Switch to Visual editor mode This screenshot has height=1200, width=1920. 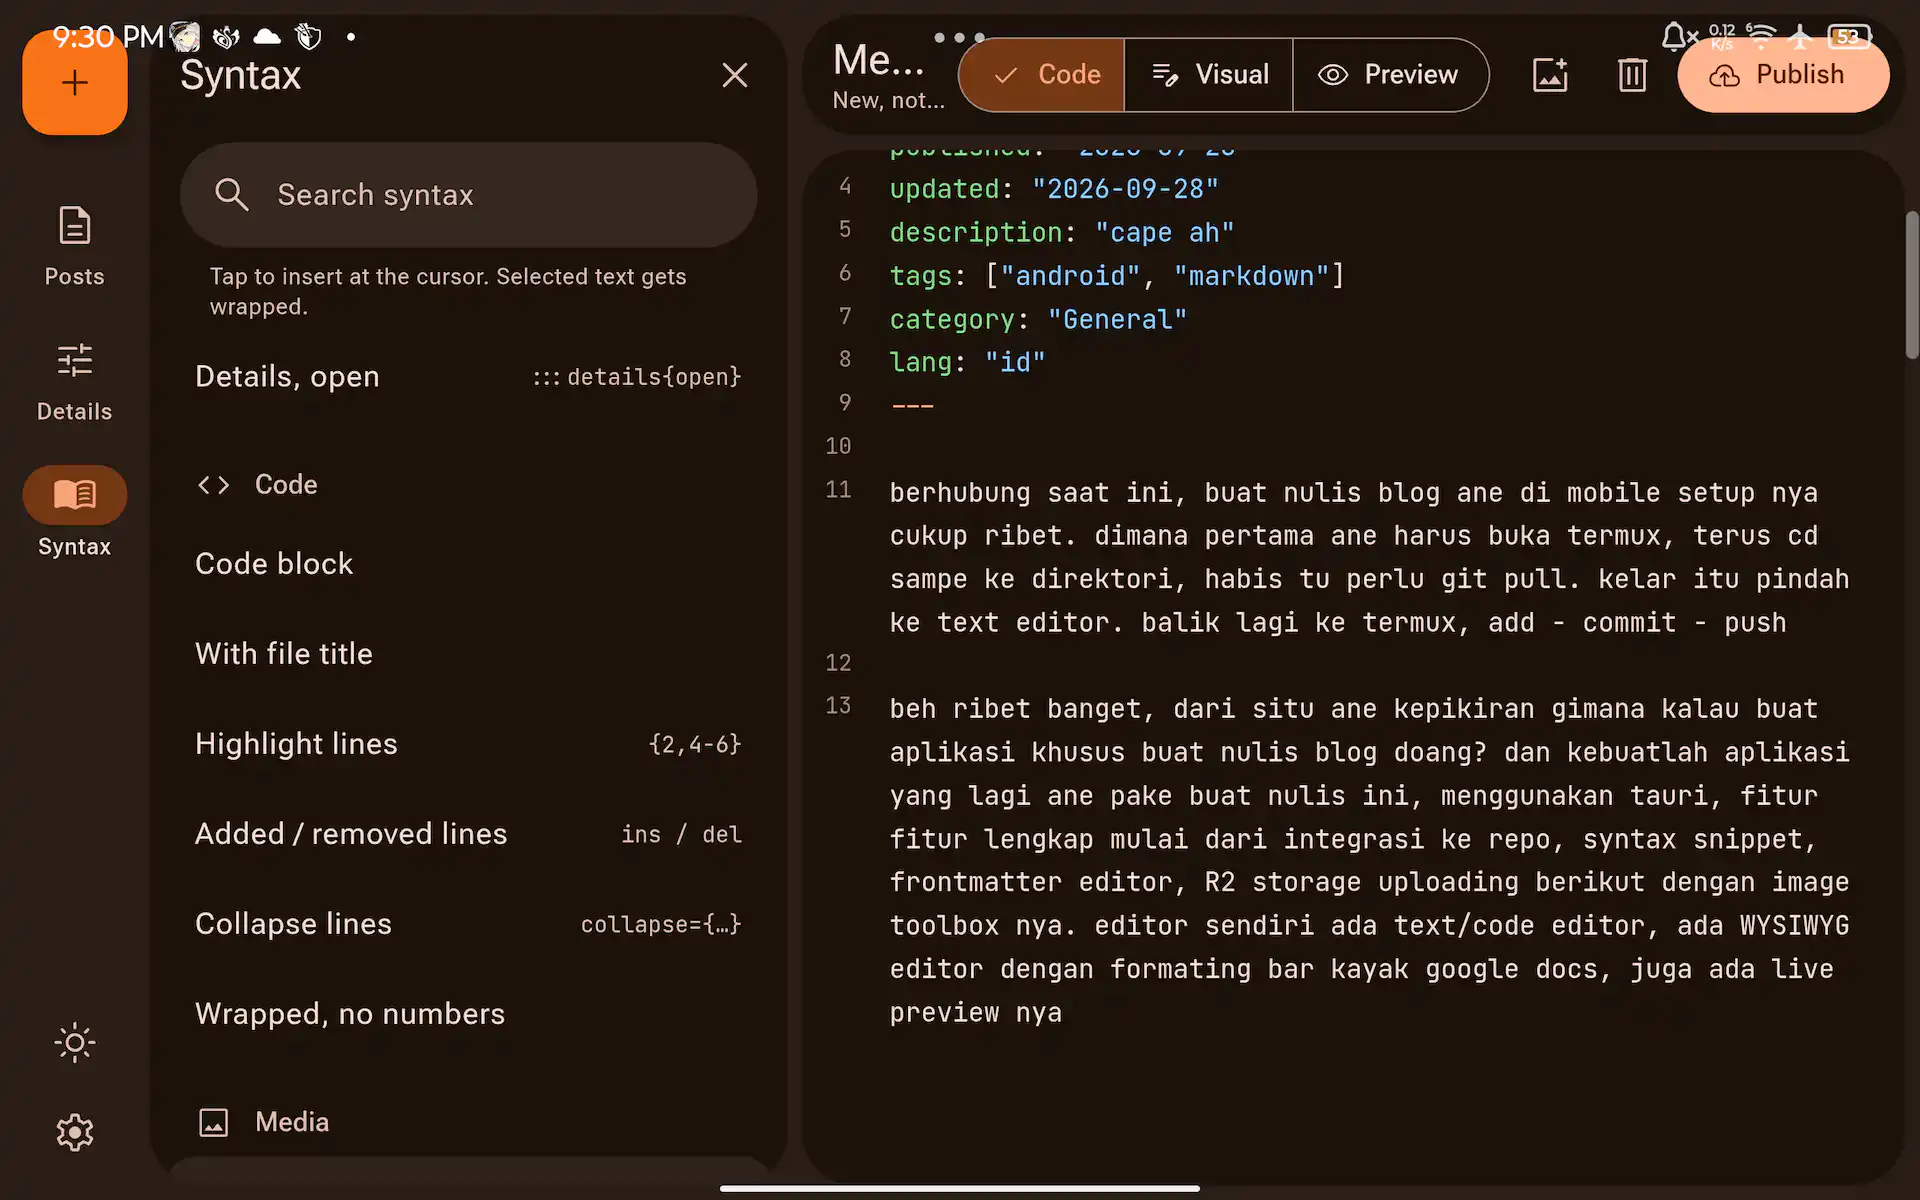pos(1209,75)
